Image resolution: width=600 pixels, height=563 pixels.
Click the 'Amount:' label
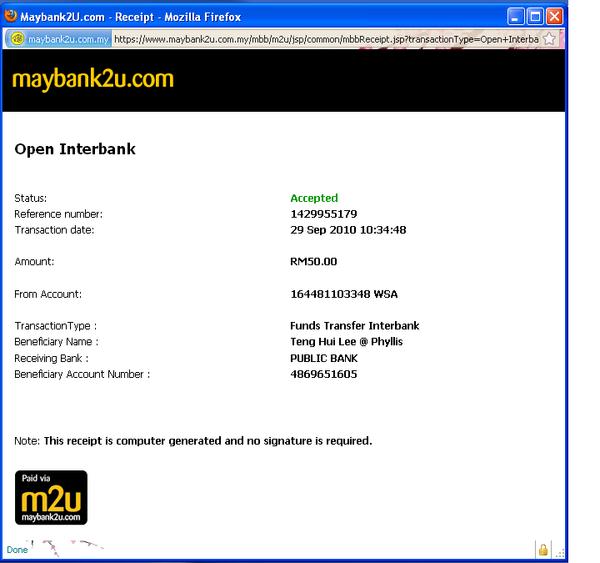pyautogui.click(x=34, y=261)
